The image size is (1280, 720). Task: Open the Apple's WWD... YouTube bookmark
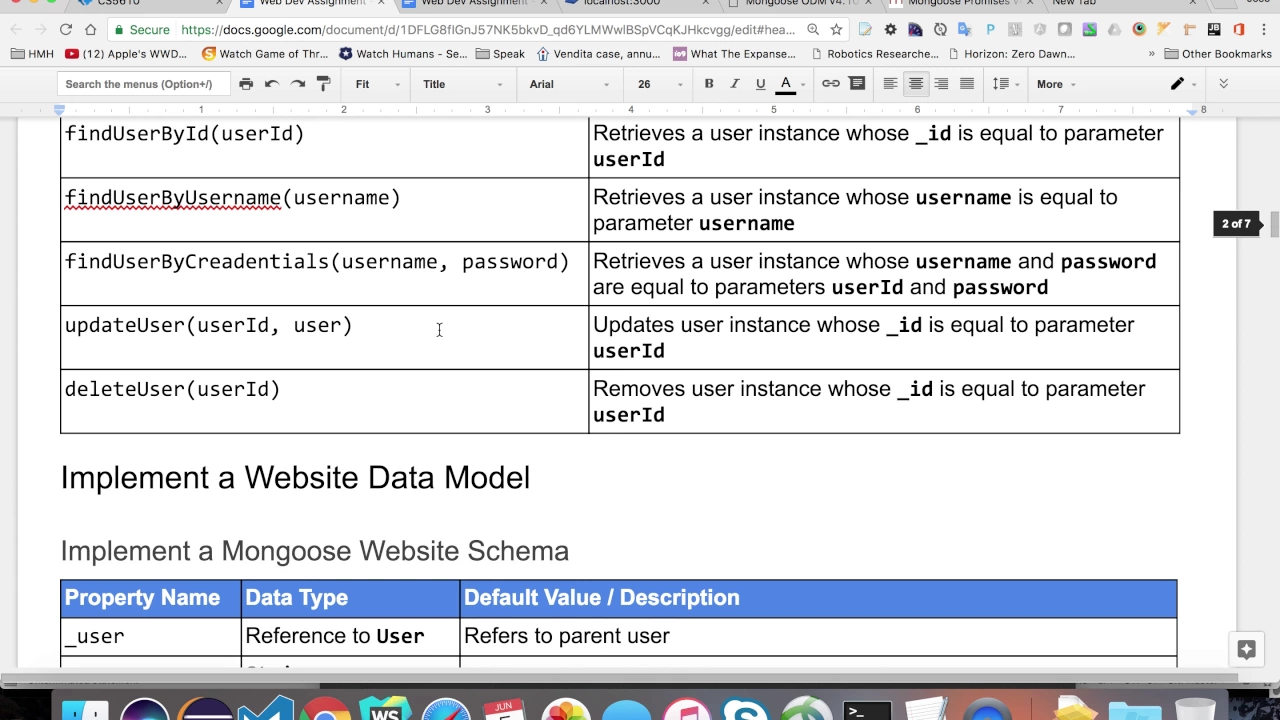point(125,54)
